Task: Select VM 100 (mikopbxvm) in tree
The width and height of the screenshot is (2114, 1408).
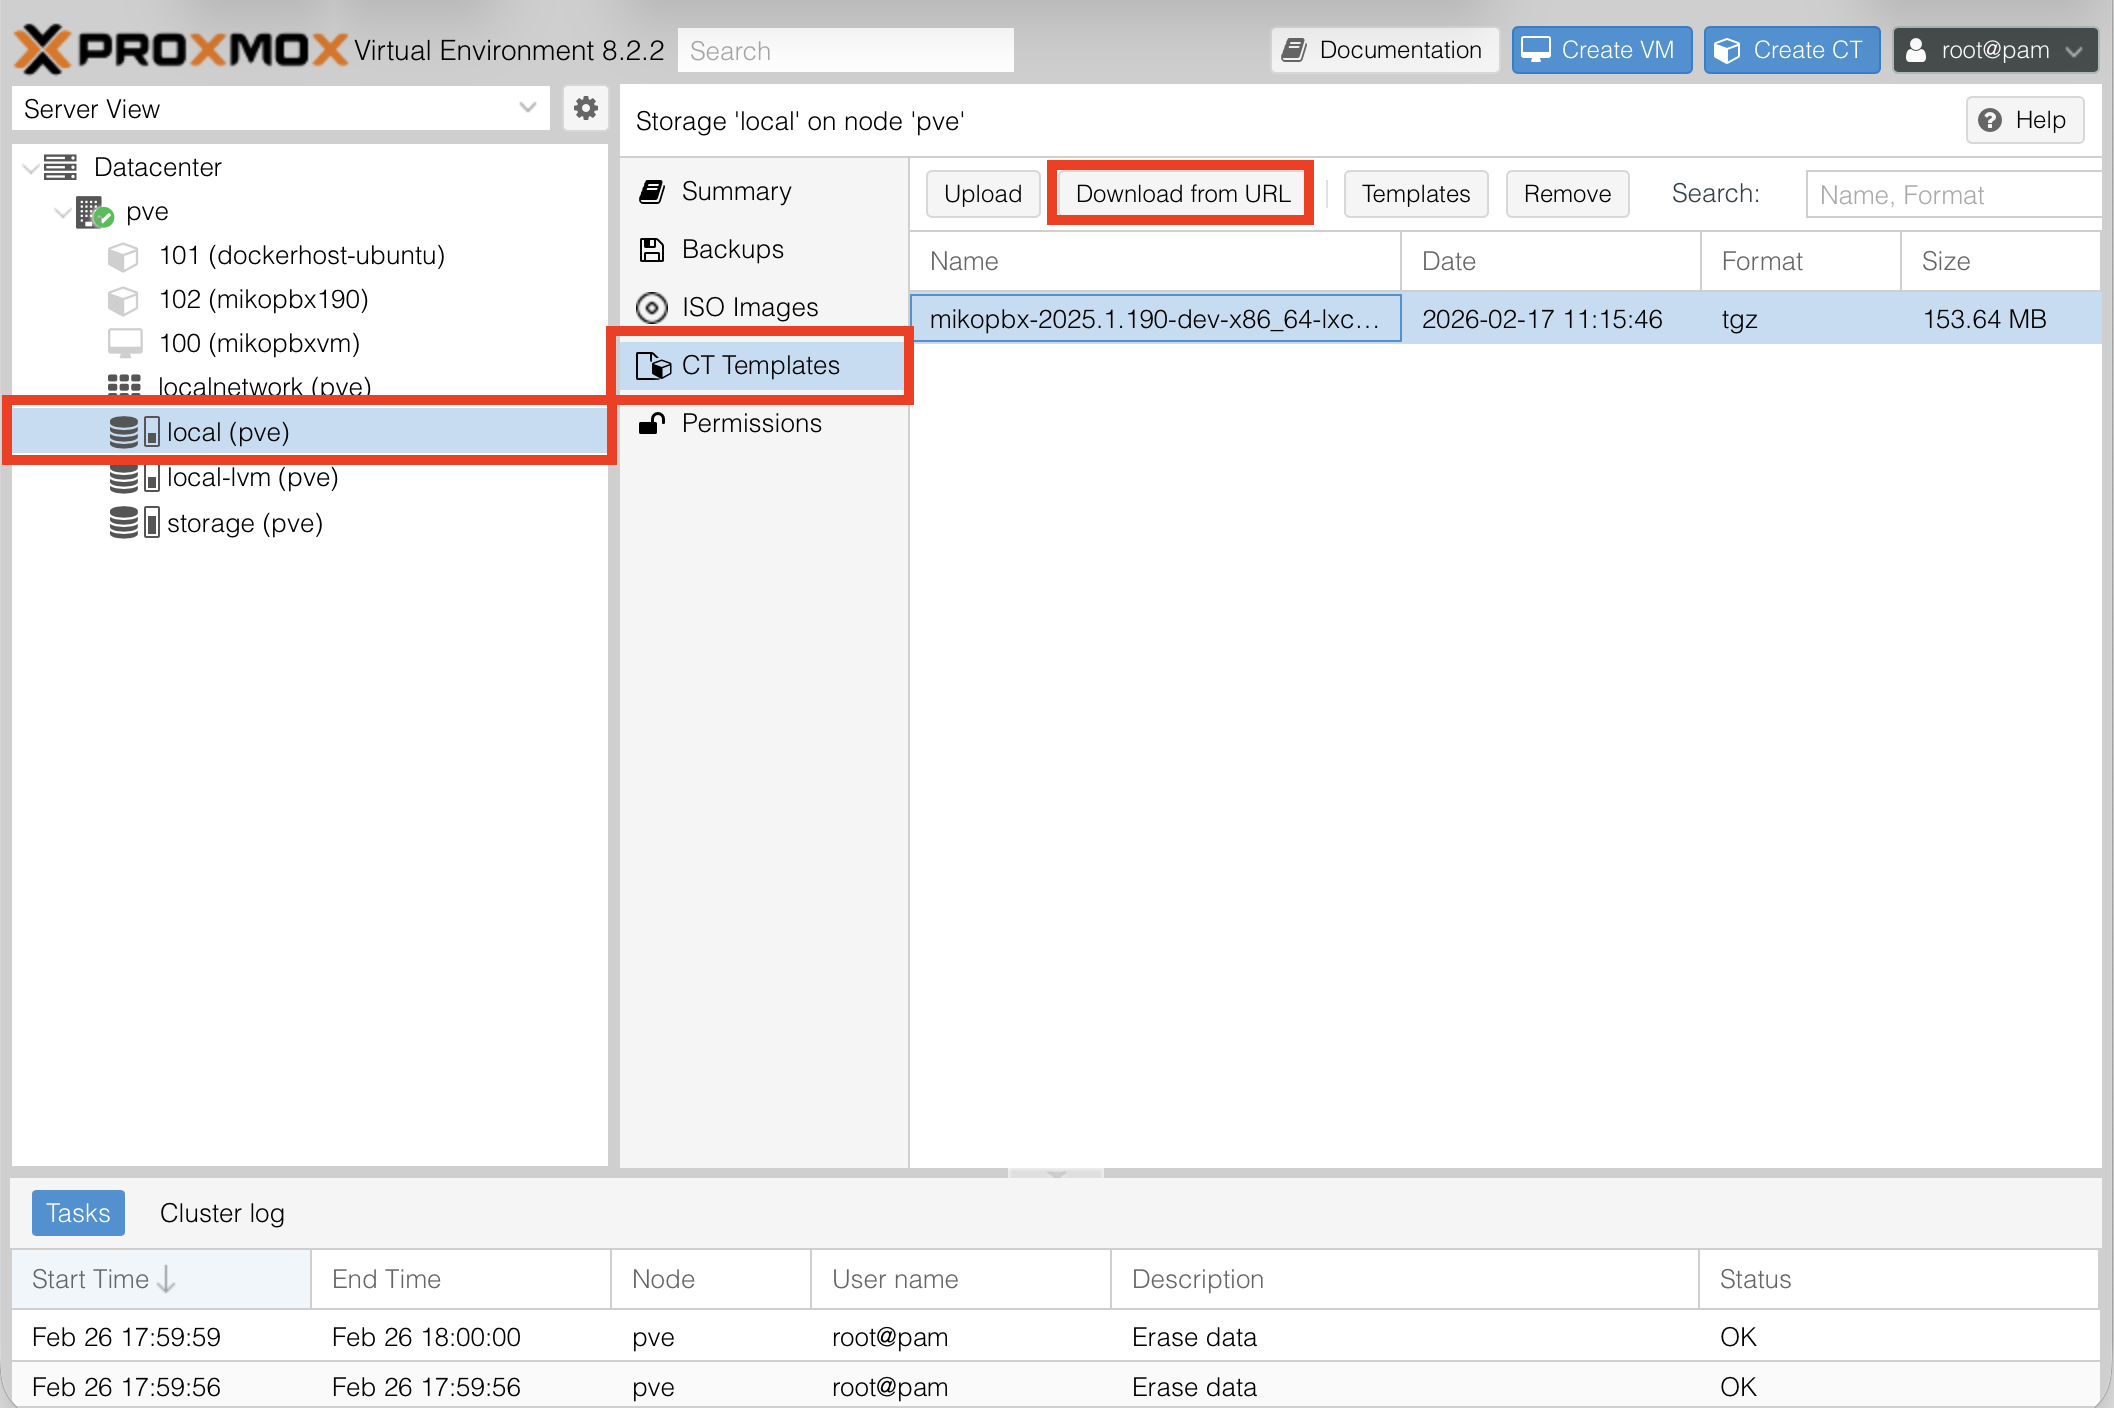Action: [259, 343]
